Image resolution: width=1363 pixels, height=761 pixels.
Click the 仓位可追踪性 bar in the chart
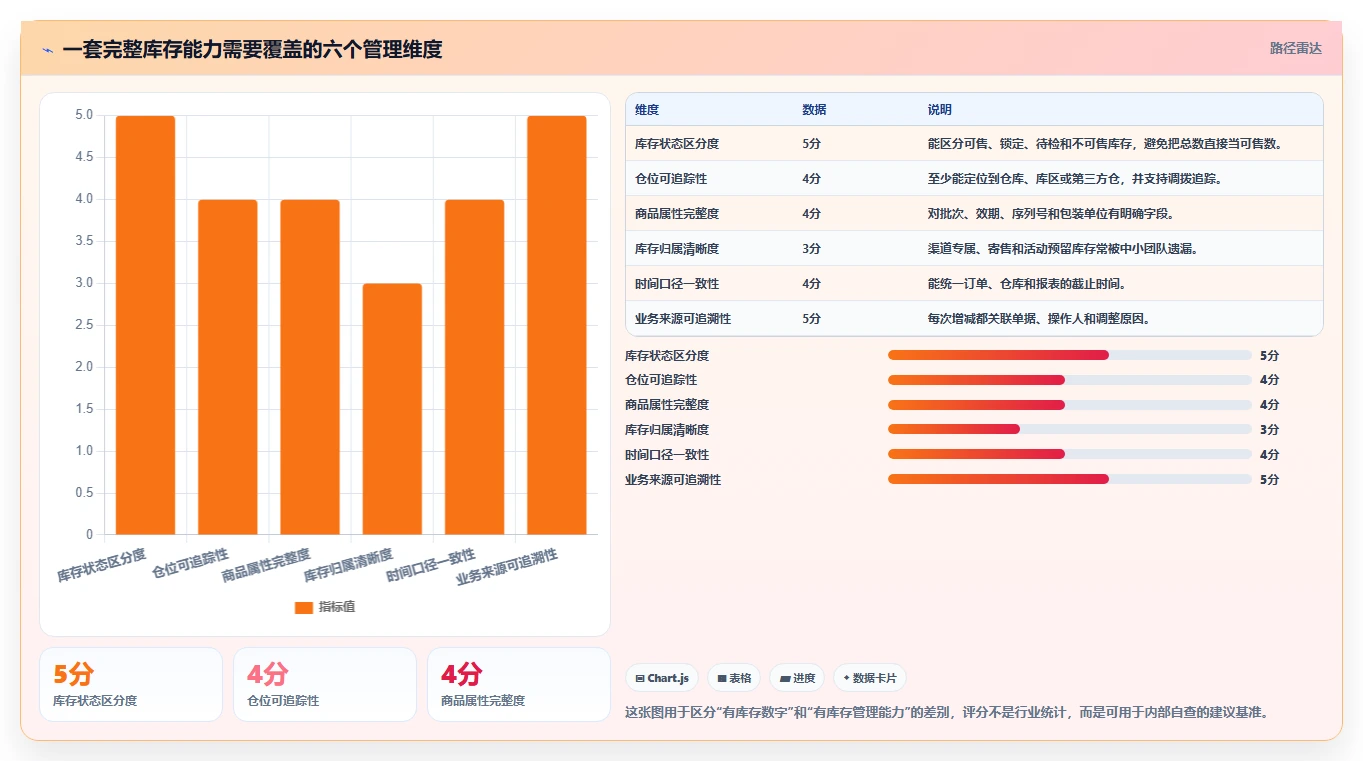click(x=228, y=367)
